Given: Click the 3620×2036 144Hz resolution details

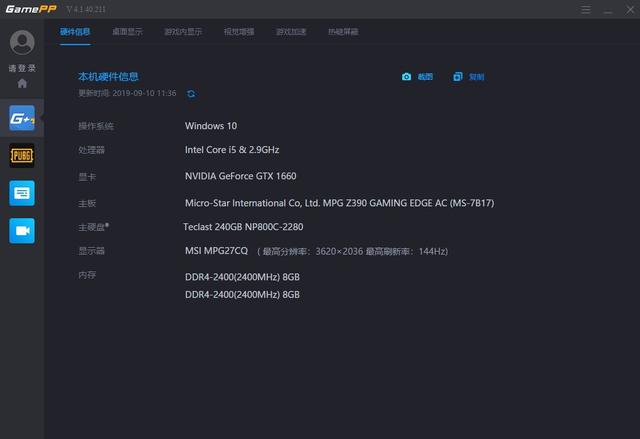Looking at the screenshot, I should (x=353, y=251).
